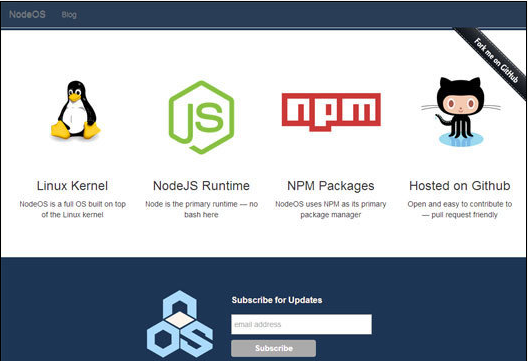Select the NPM Packages heading
The width and height of the screenshot is (528, 361).
pyautogui.click(x=331, y=186)
